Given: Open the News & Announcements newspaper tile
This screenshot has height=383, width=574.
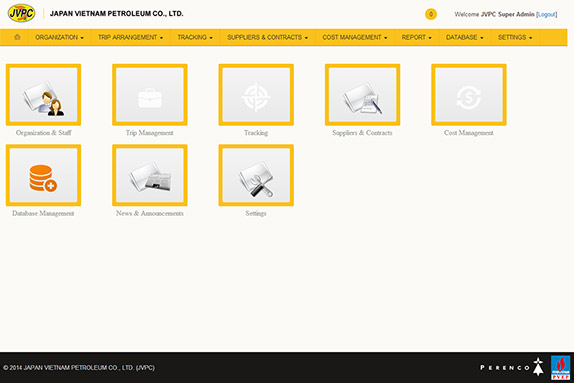Looking at the screenshot, I should pos(150,175).
